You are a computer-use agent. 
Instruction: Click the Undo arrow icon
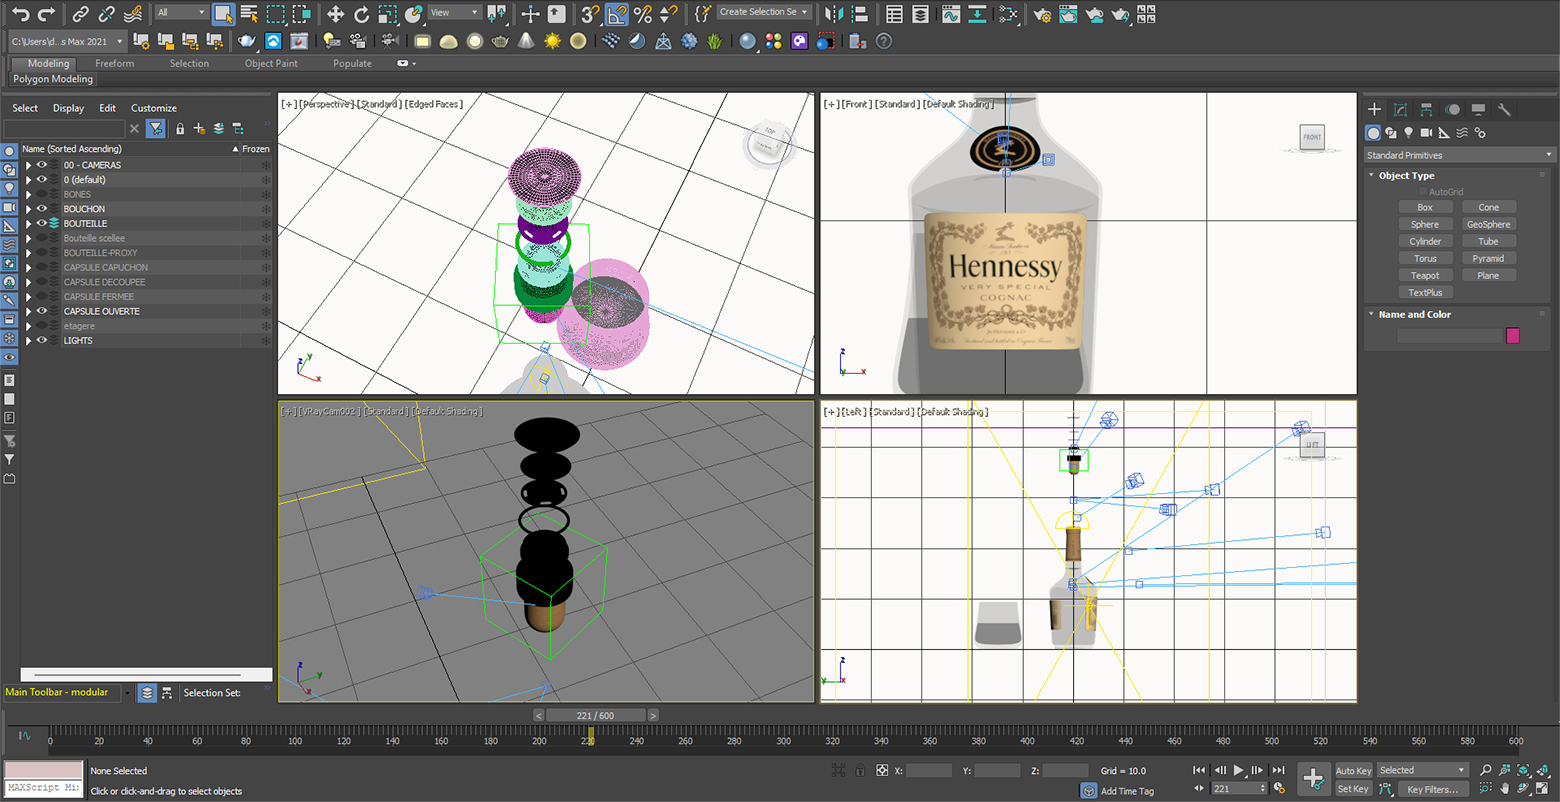pos(20,14)
